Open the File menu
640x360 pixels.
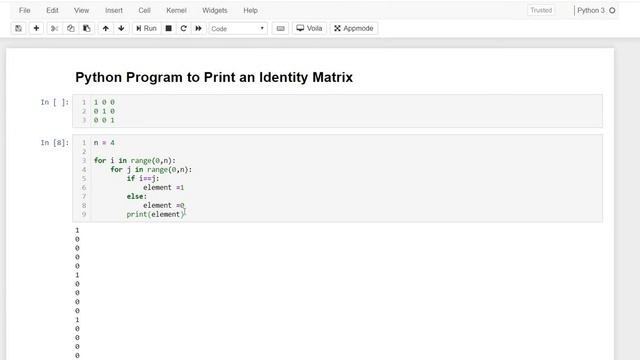[24, 10]
